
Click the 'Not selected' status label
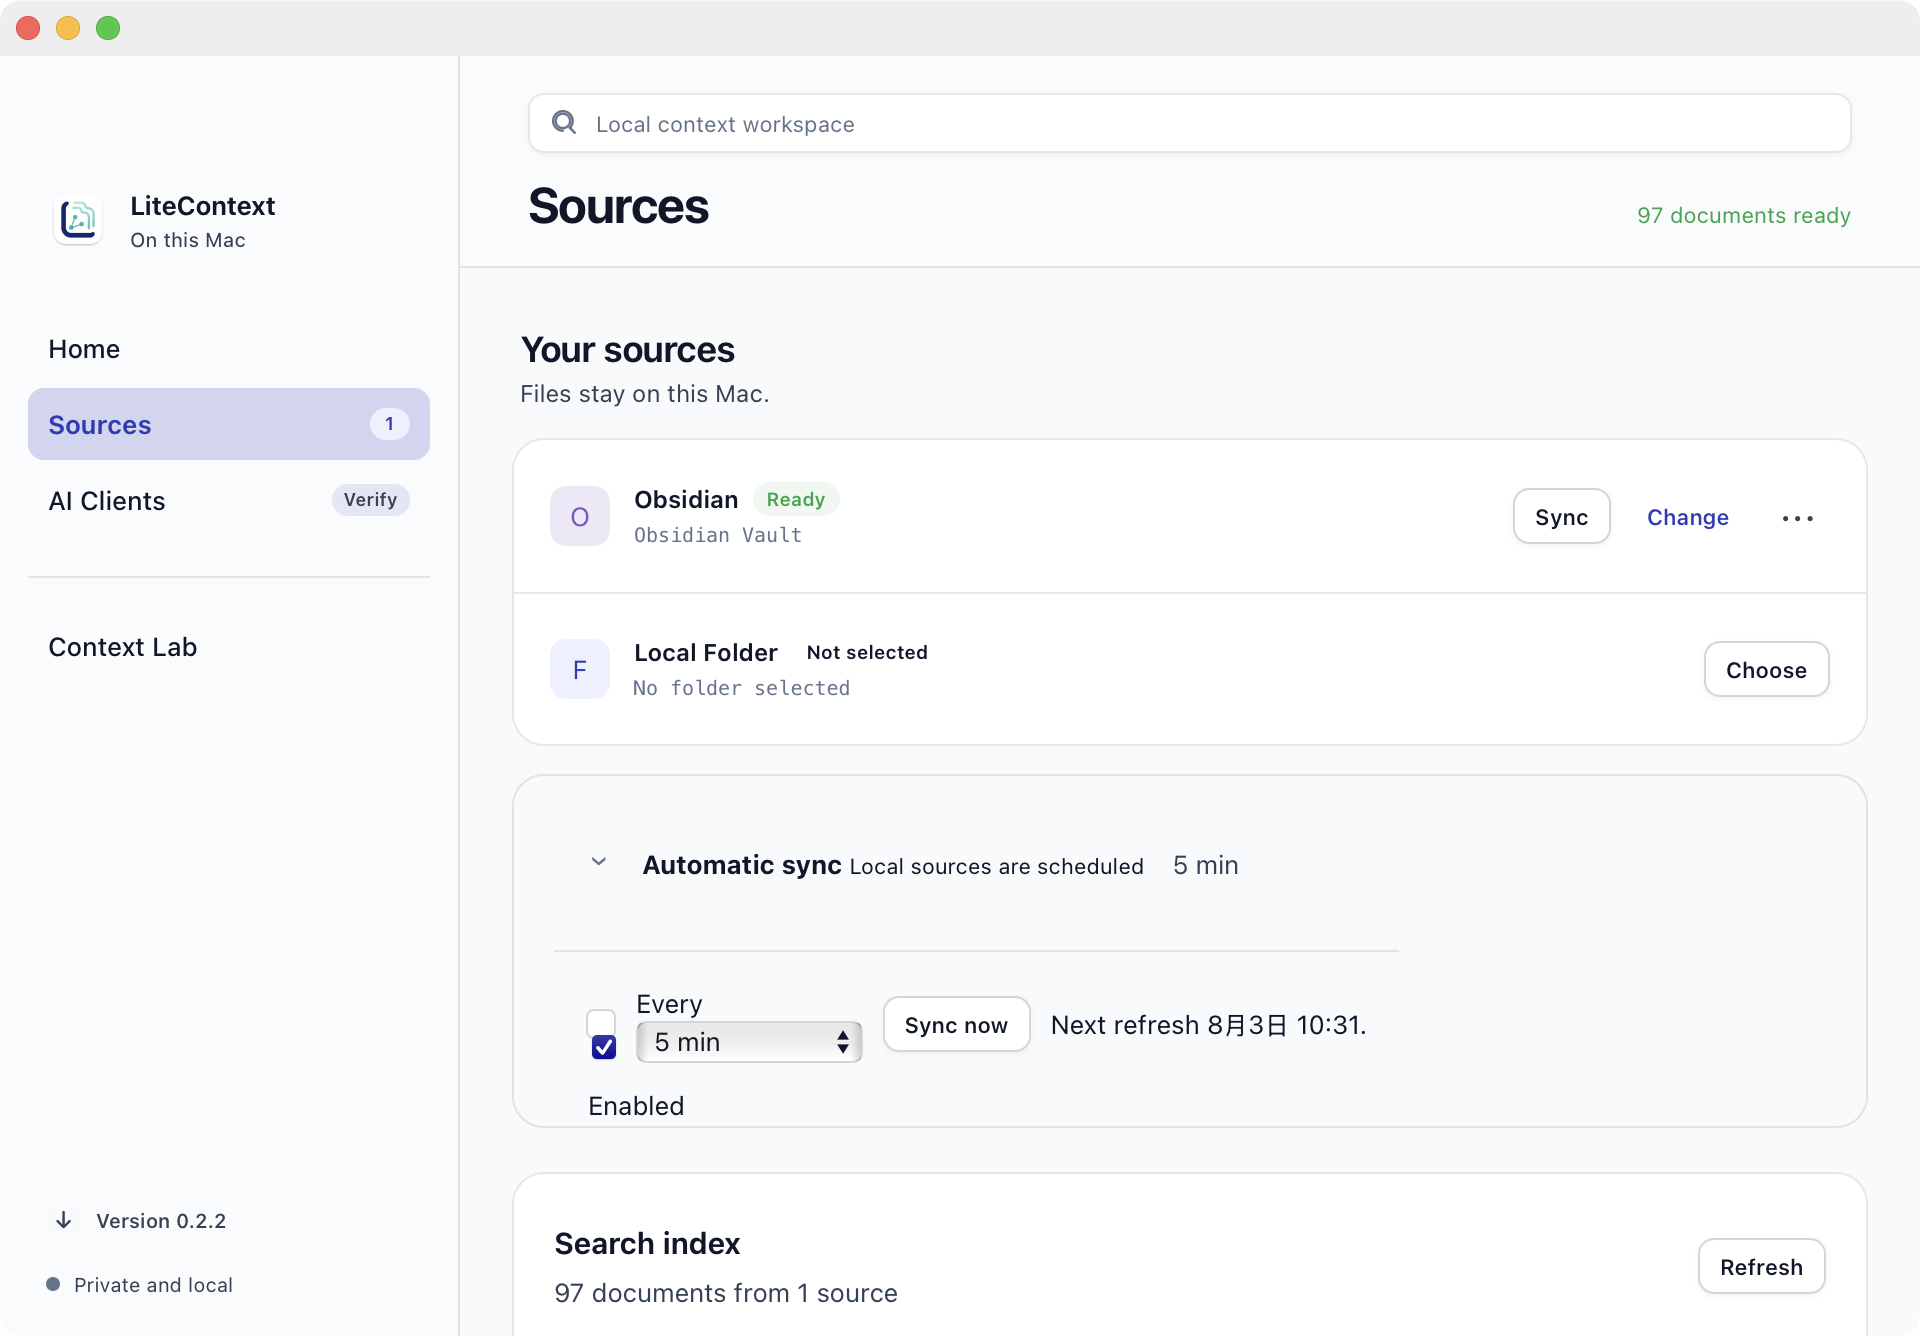pos(867,652)
